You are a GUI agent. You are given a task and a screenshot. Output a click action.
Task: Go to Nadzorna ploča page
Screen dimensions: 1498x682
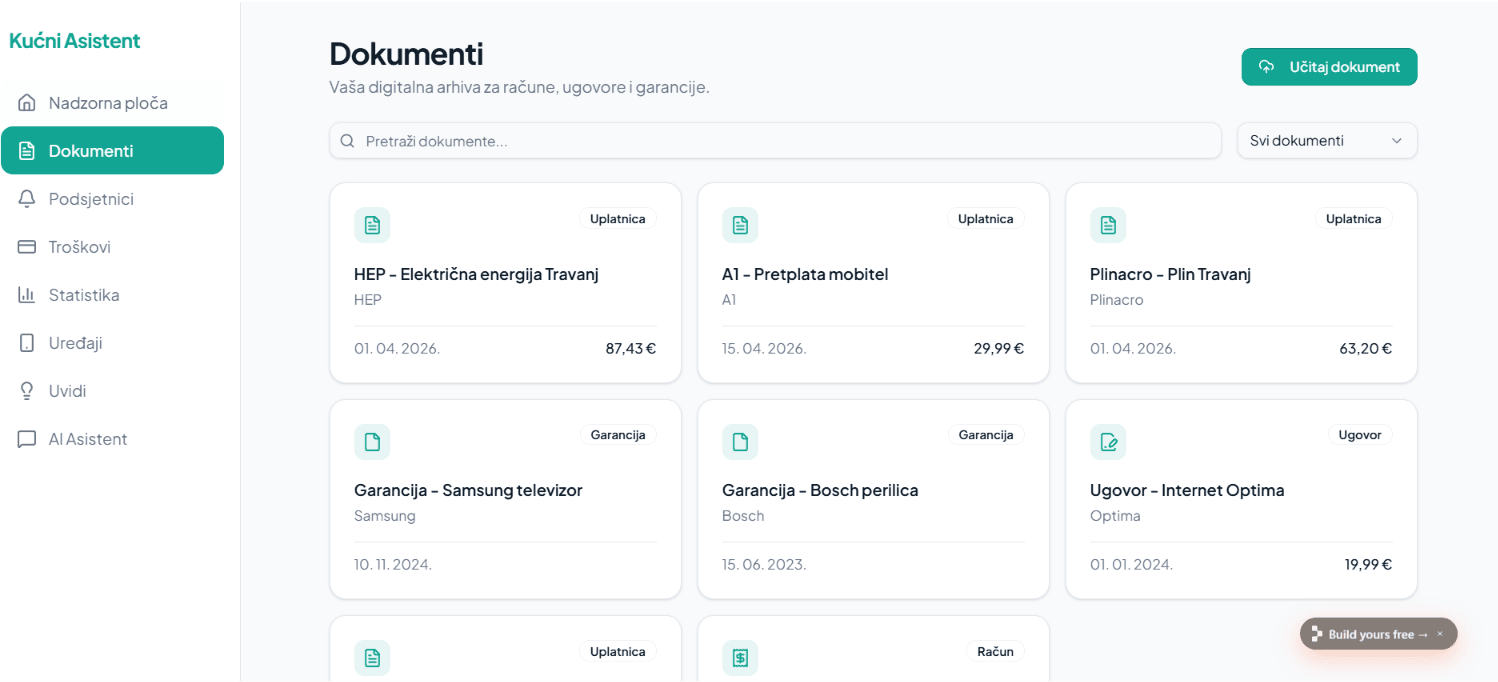pyautogui.click(x=112, y=103)
